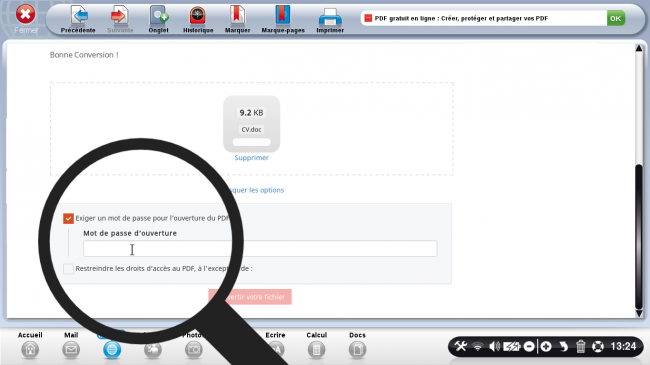Click the Convertir votre fichier button
The image size is (650, 365).
(x=250, y=297)
